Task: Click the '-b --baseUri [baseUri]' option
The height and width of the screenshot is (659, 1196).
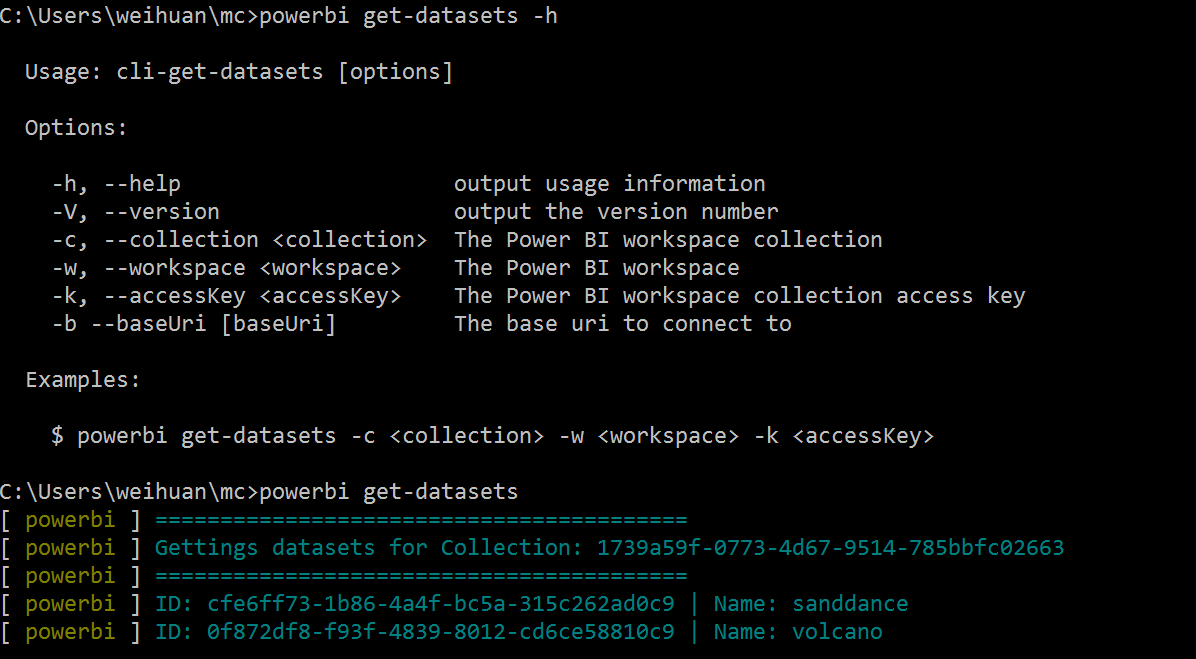Action: click(x=194, y=324)
